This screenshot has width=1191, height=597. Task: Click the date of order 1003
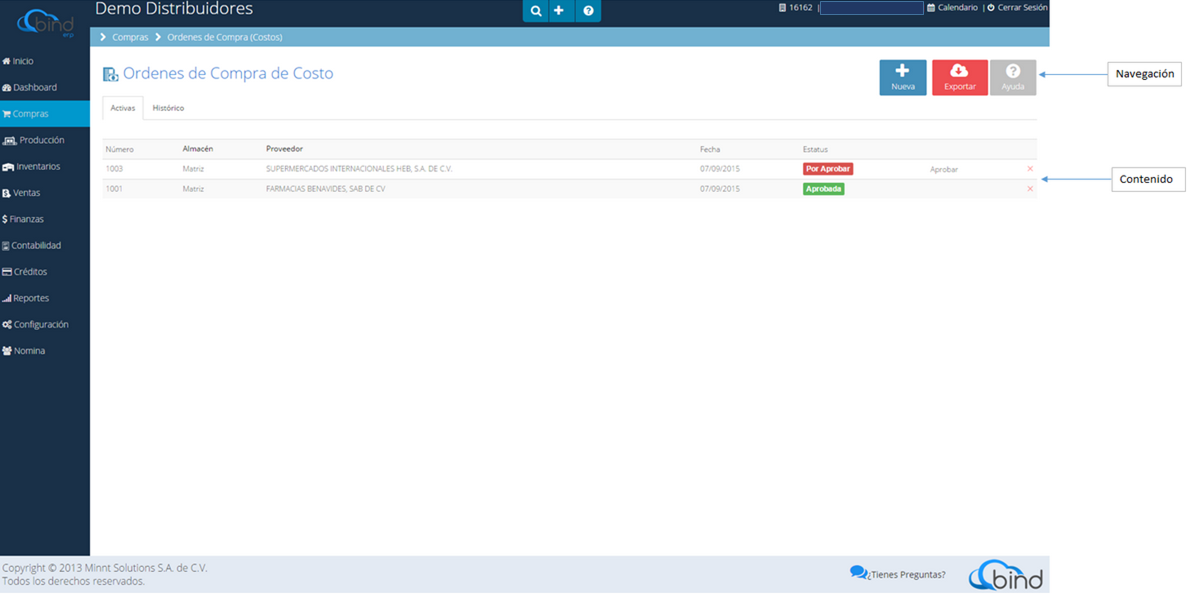719,169
